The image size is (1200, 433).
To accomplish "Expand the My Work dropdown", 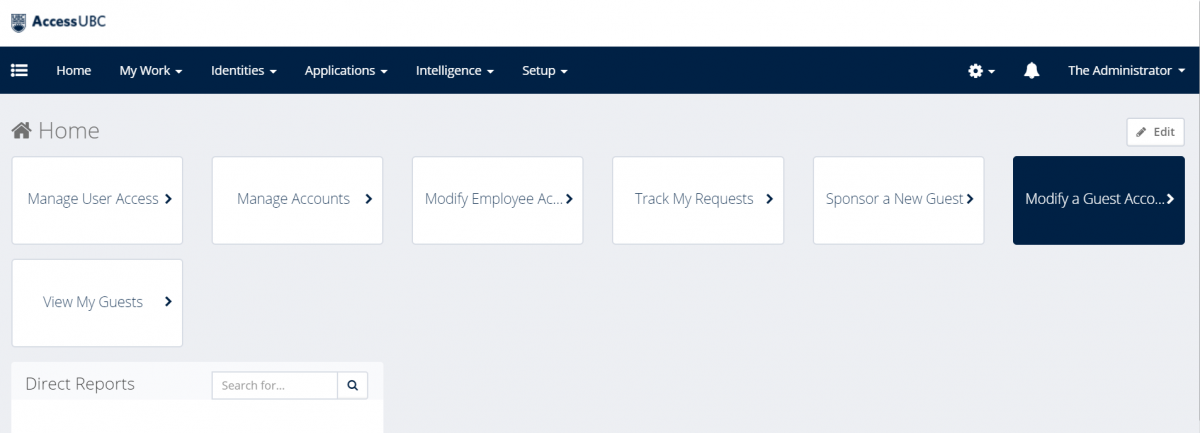I will click(x=151, y=70).
